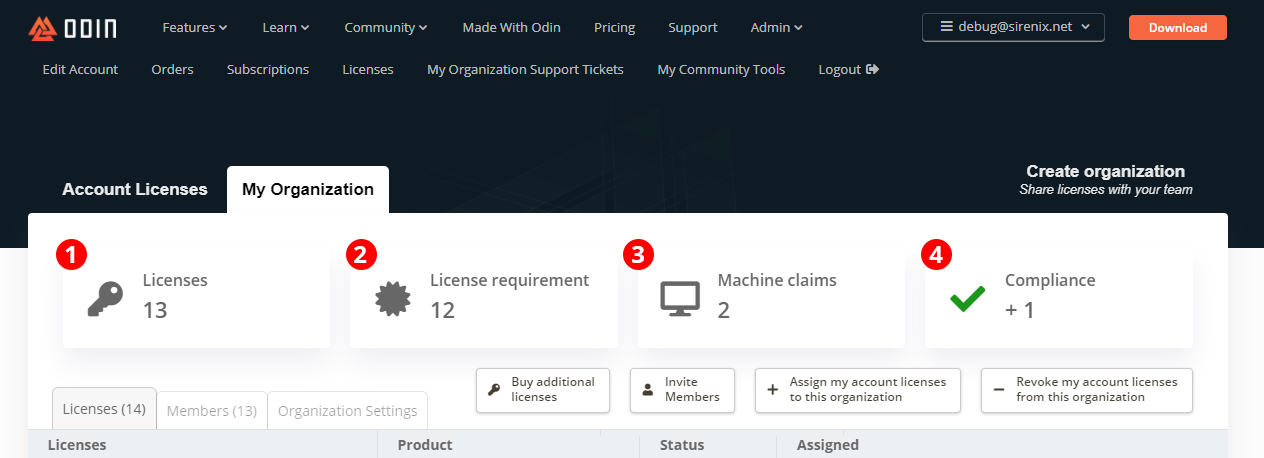The image size is (1264, 458).
Task: Switch to the Members (13) tab
Action: 212,411
